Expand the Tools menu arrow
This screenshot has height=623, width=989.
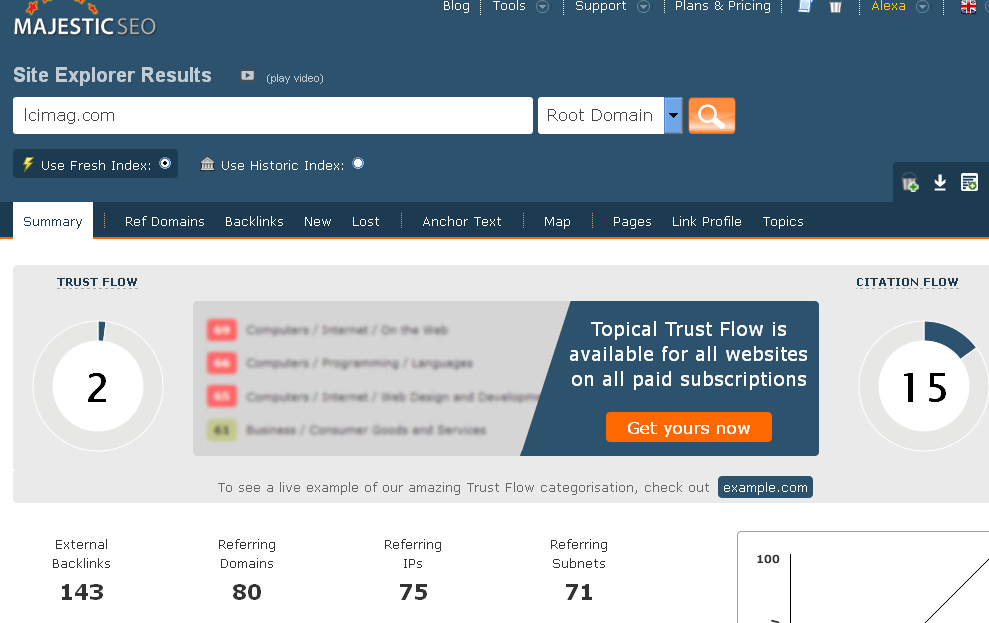(x=542, y=6)
